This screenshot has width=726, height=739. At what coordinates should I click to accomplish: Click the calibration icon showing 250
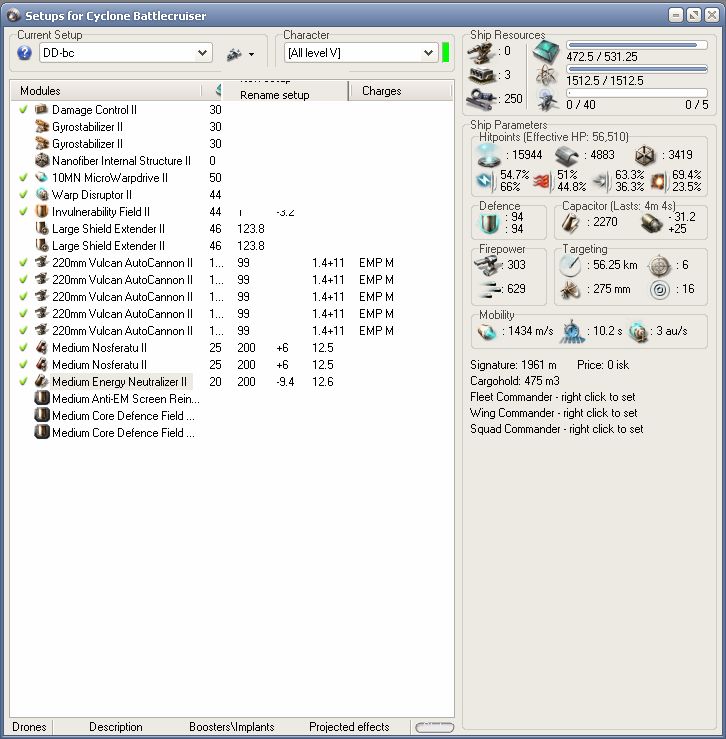tap(480, 99)
